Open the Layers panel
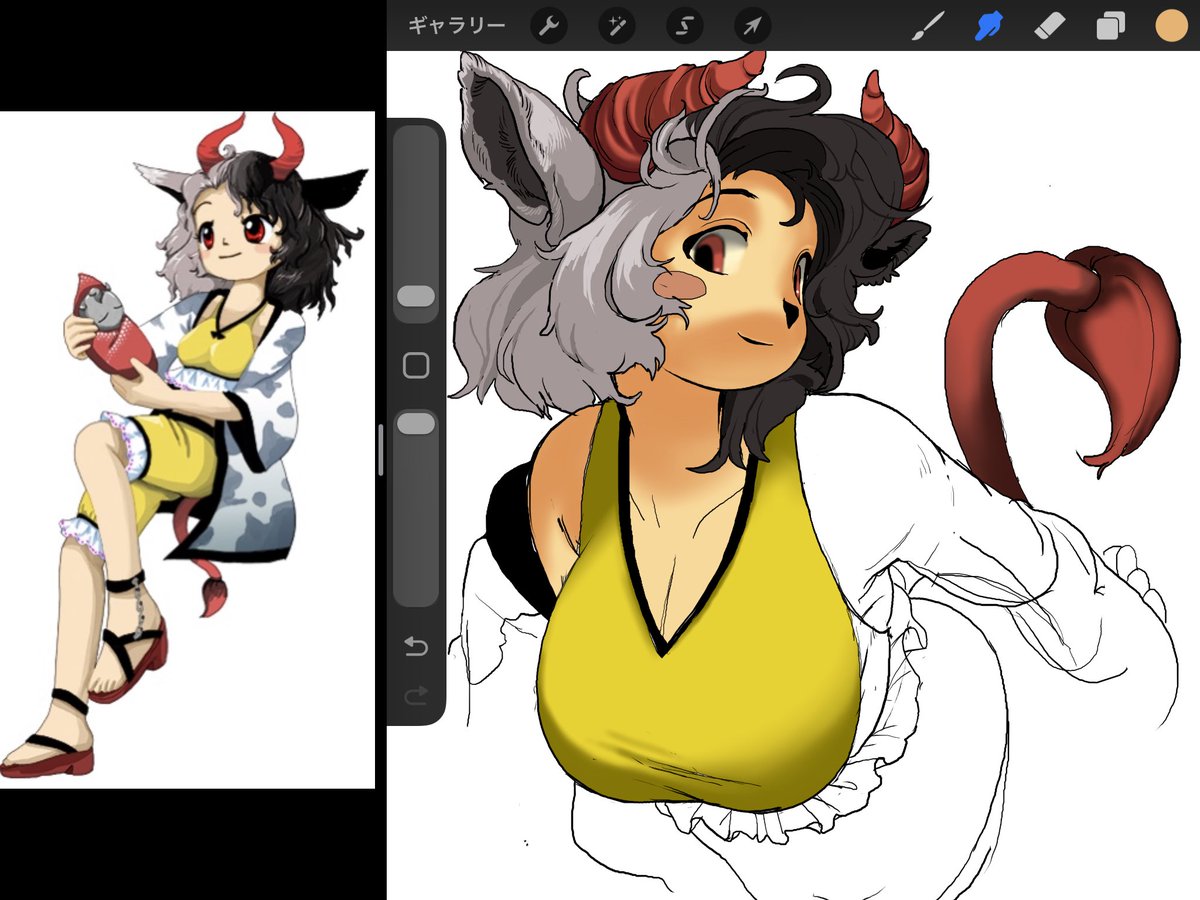Viewport: 1200px width, 900px height. click(1110, 26)
